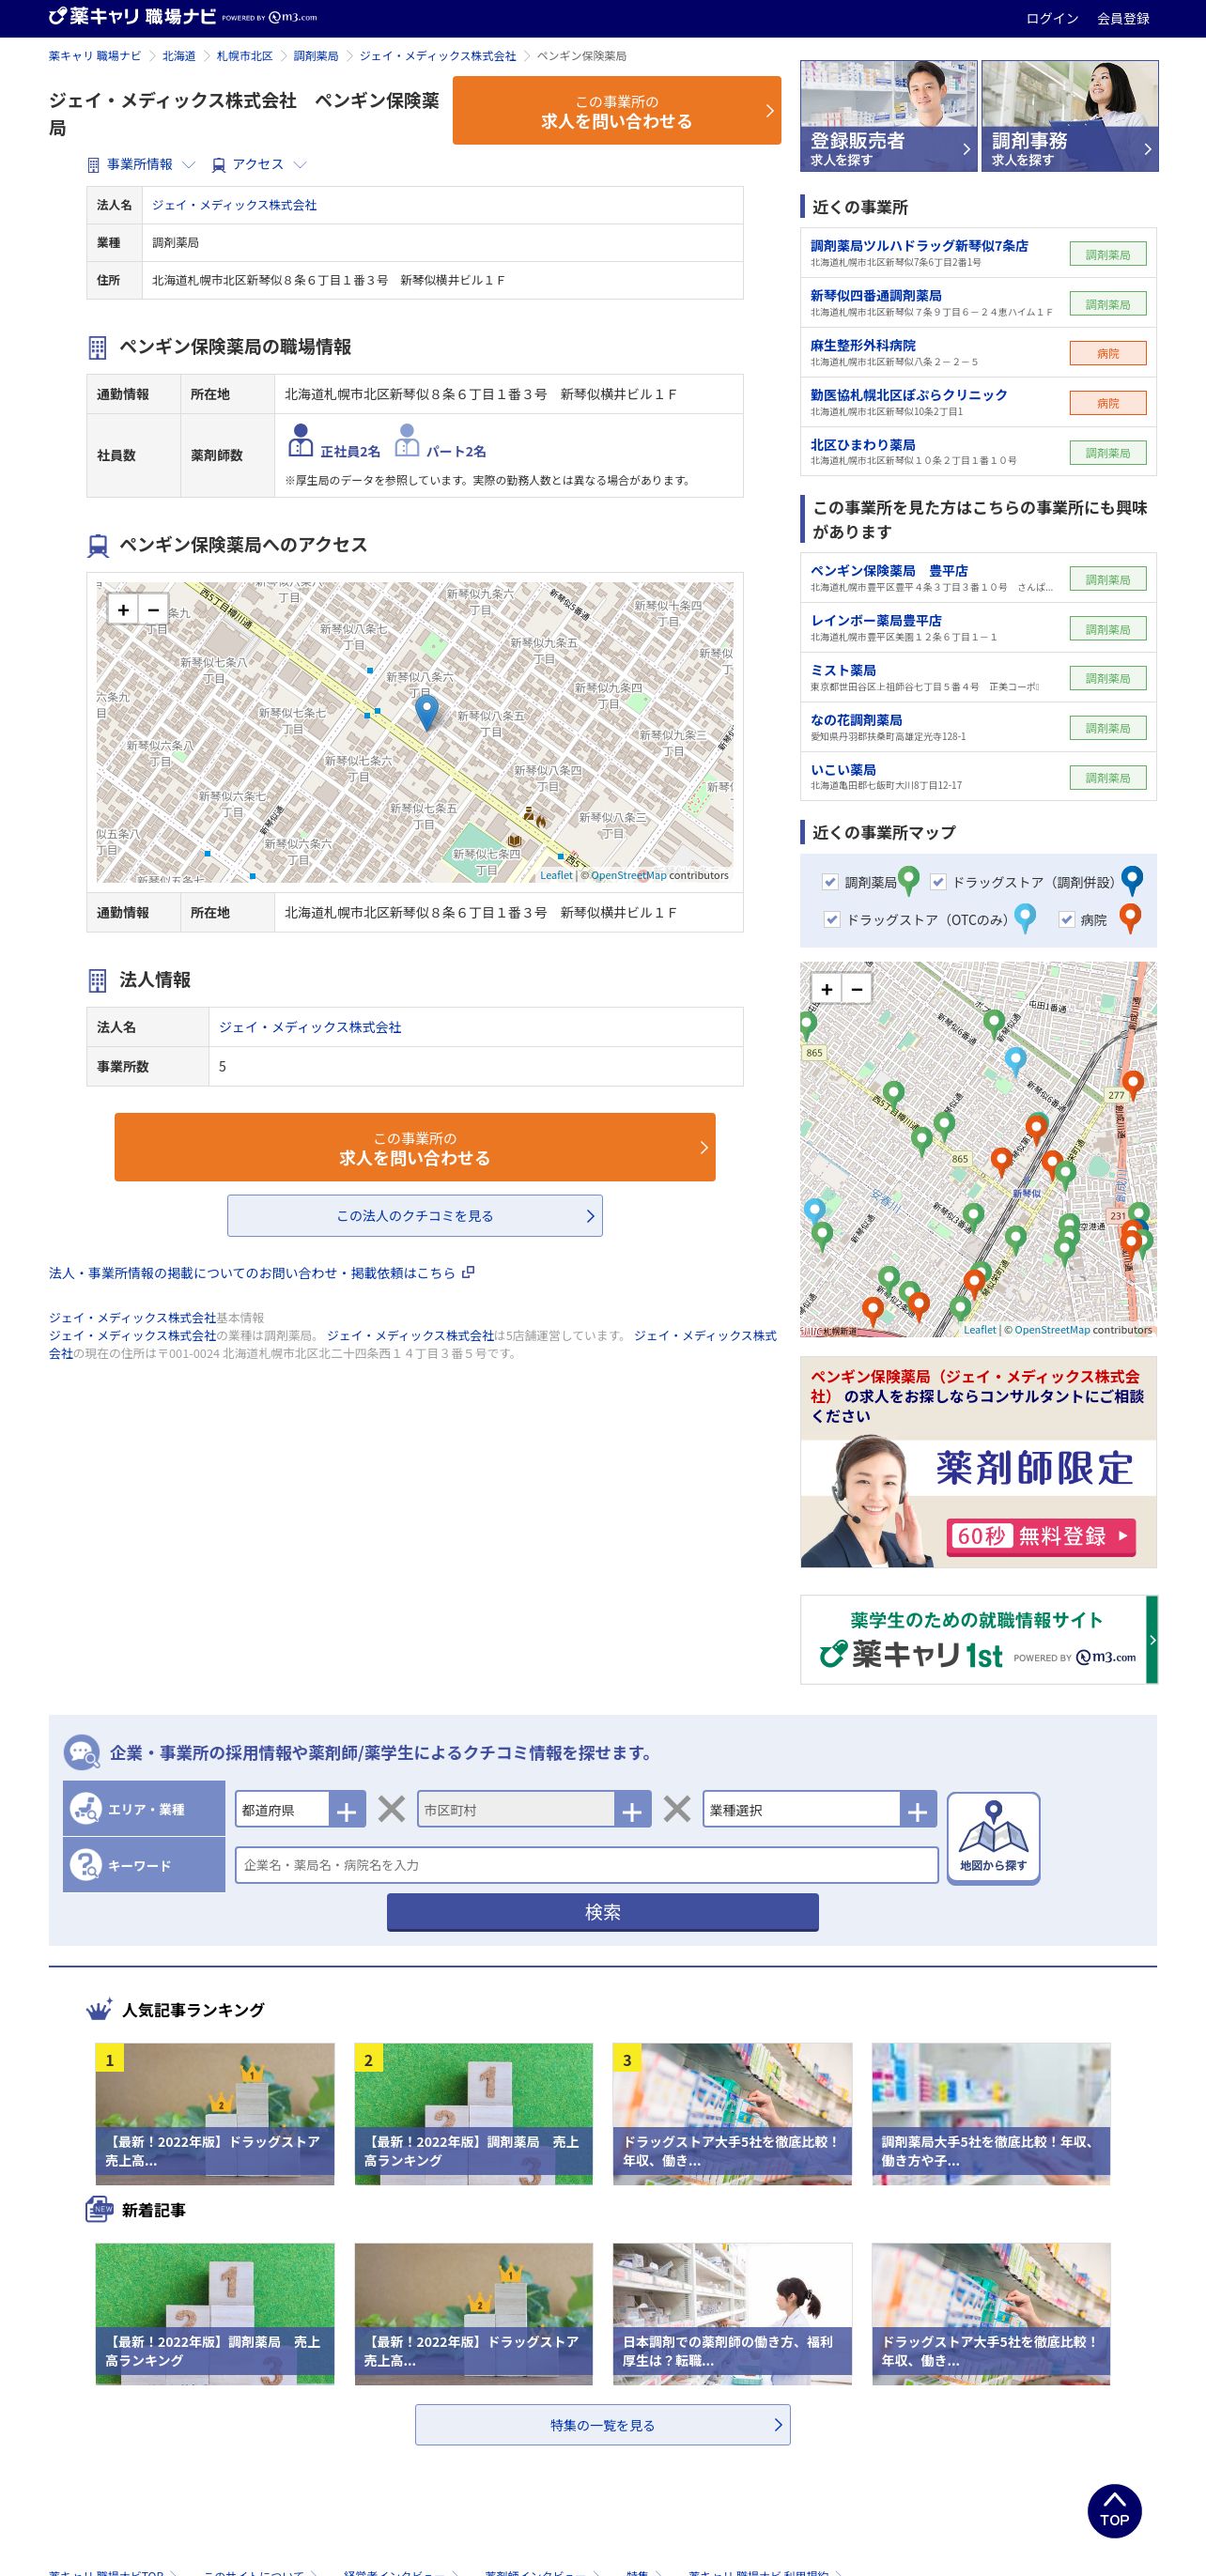Viewport: 1206px width, 2576px height.
Task: Open 薬キャリ1st student site banner
Action: click(978, 1640)
